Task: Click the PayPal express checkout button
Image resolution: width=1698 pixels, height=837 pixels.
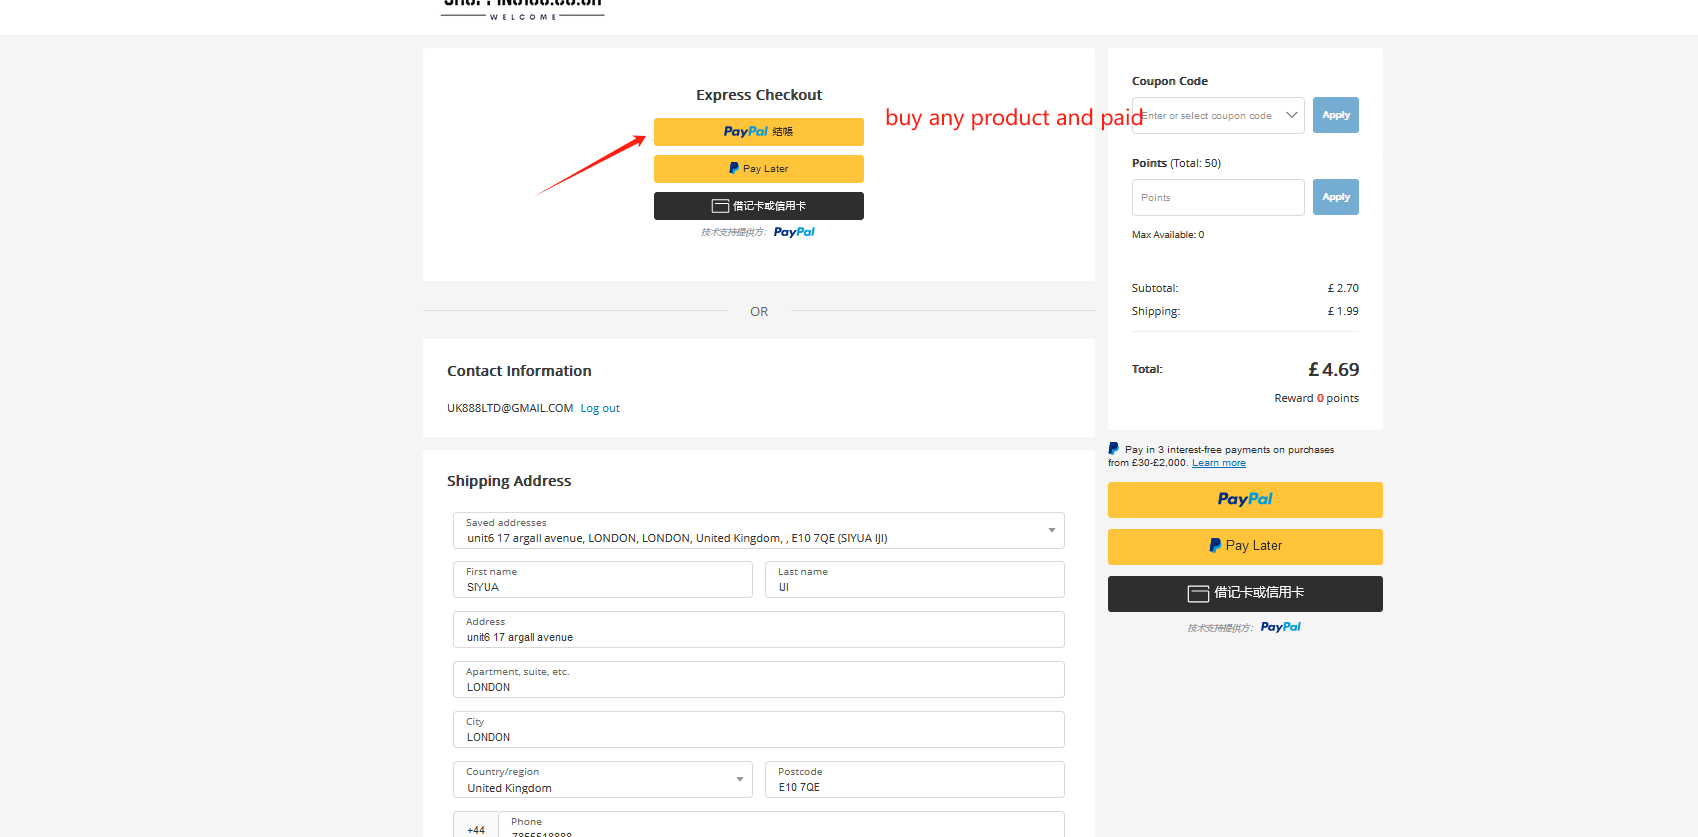Action: pyautogui.click(x=758, y=132)
